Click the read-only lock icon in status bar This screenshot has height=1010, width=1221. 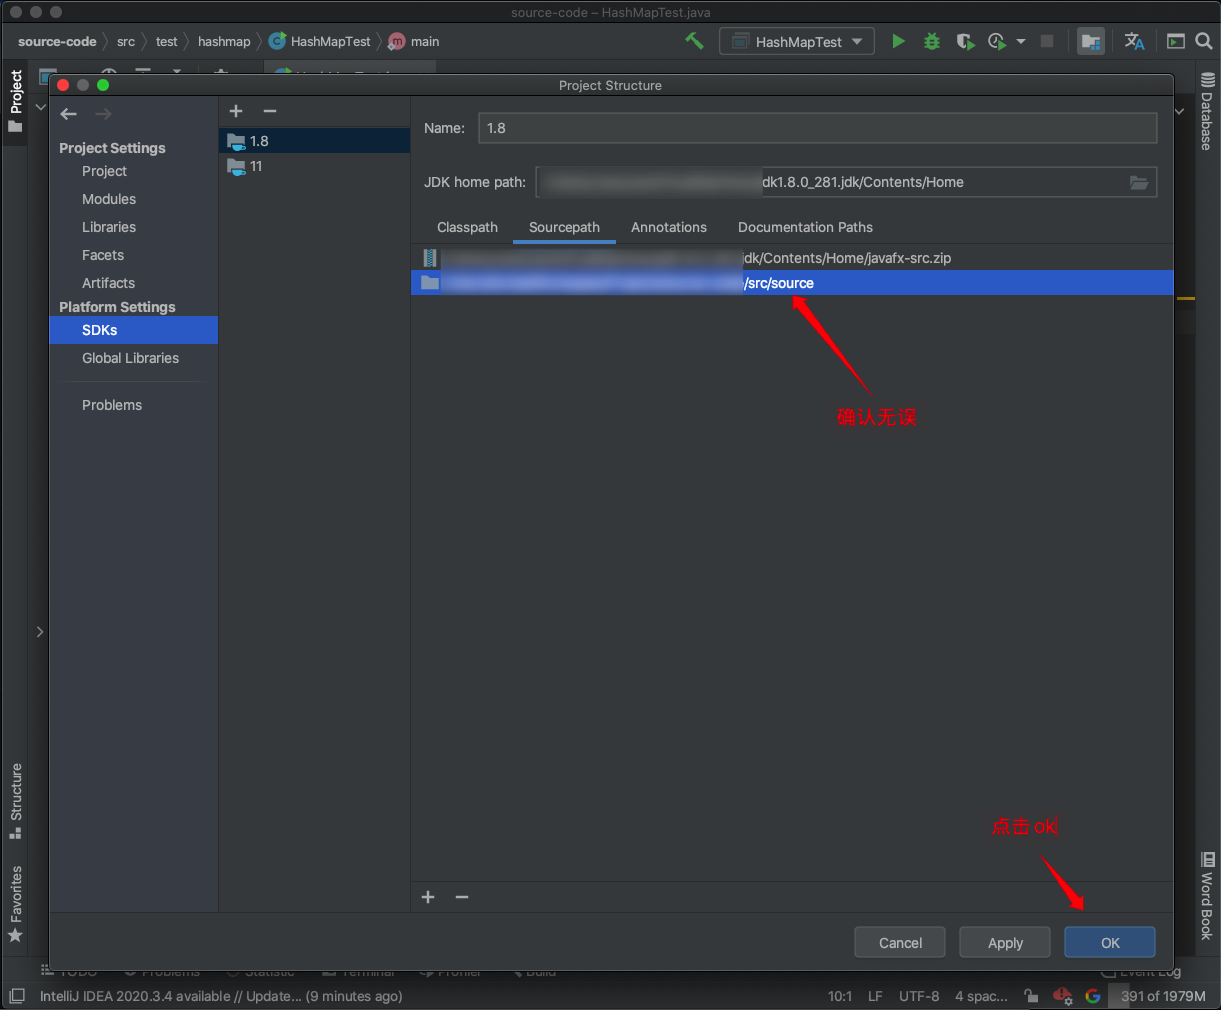pos(1031,996)
